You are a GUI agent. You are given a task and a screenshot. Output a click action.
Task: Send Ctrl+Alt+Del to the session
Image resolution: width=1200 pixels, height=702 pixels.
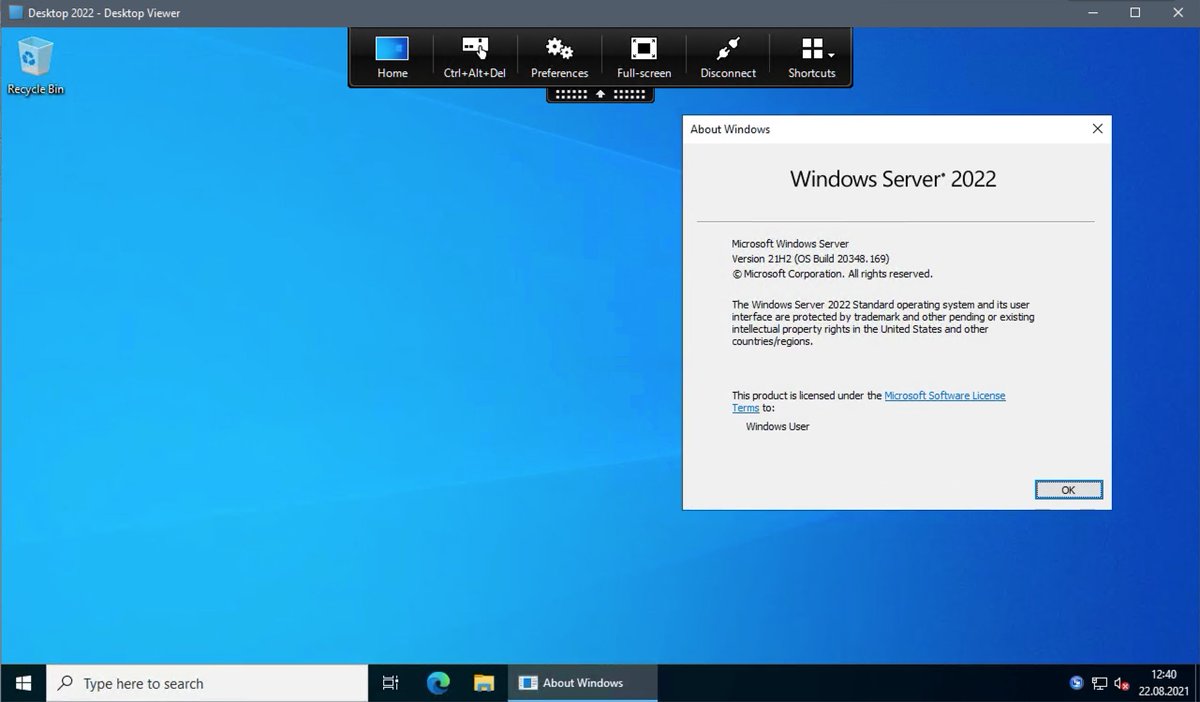(475, 57)
